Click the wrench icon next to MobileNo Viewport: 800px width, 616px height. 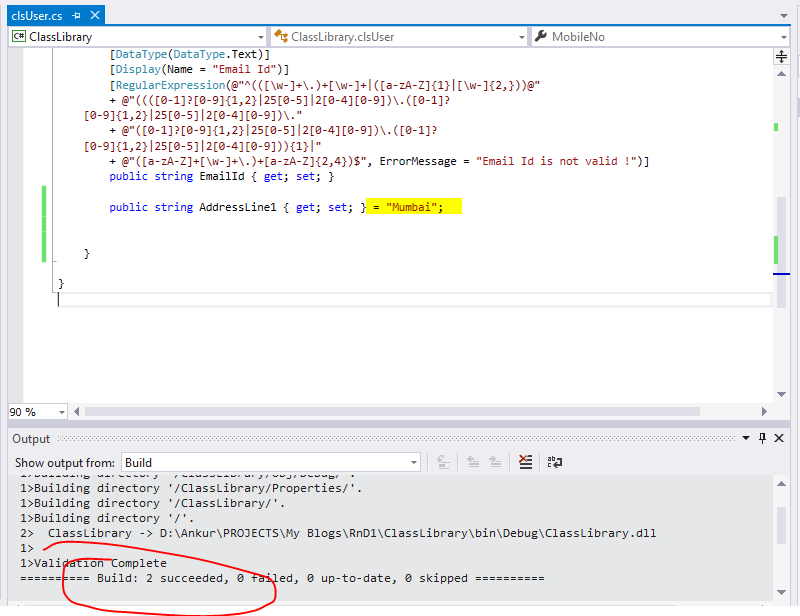[x=539, y=36]
